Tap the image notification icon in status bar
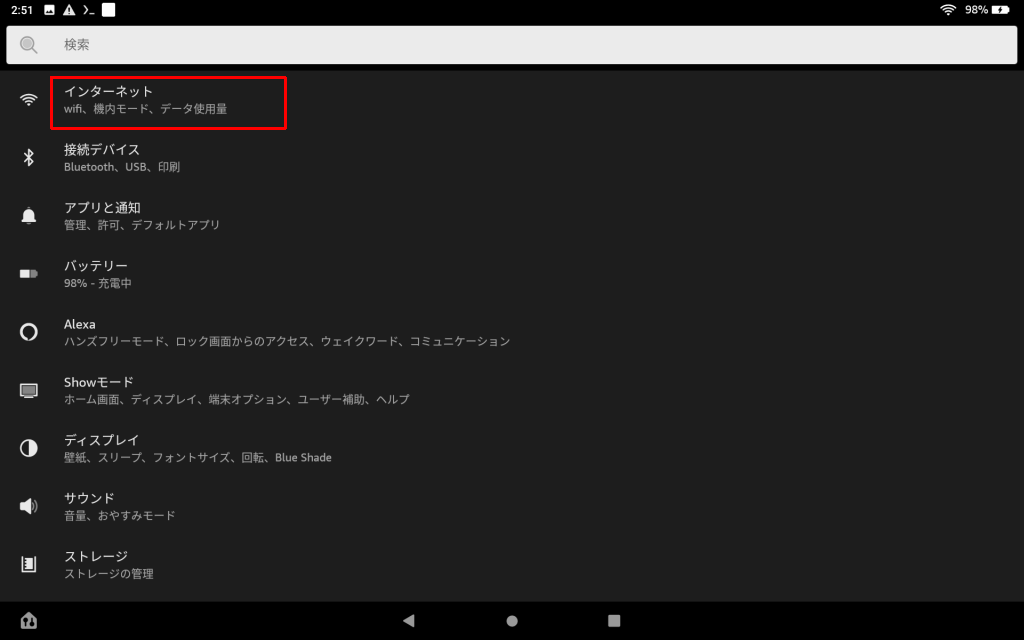 coord(49,10)
